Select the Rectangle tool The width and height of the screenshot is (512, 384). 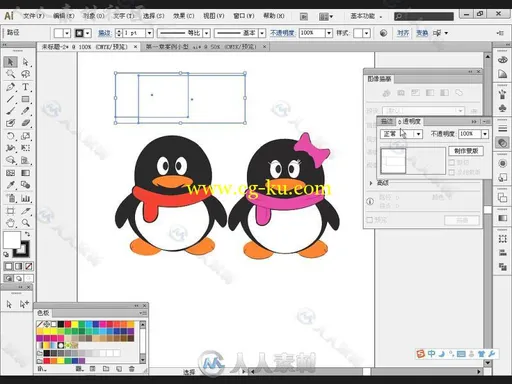pyautogui.click(x=25, y=99)
